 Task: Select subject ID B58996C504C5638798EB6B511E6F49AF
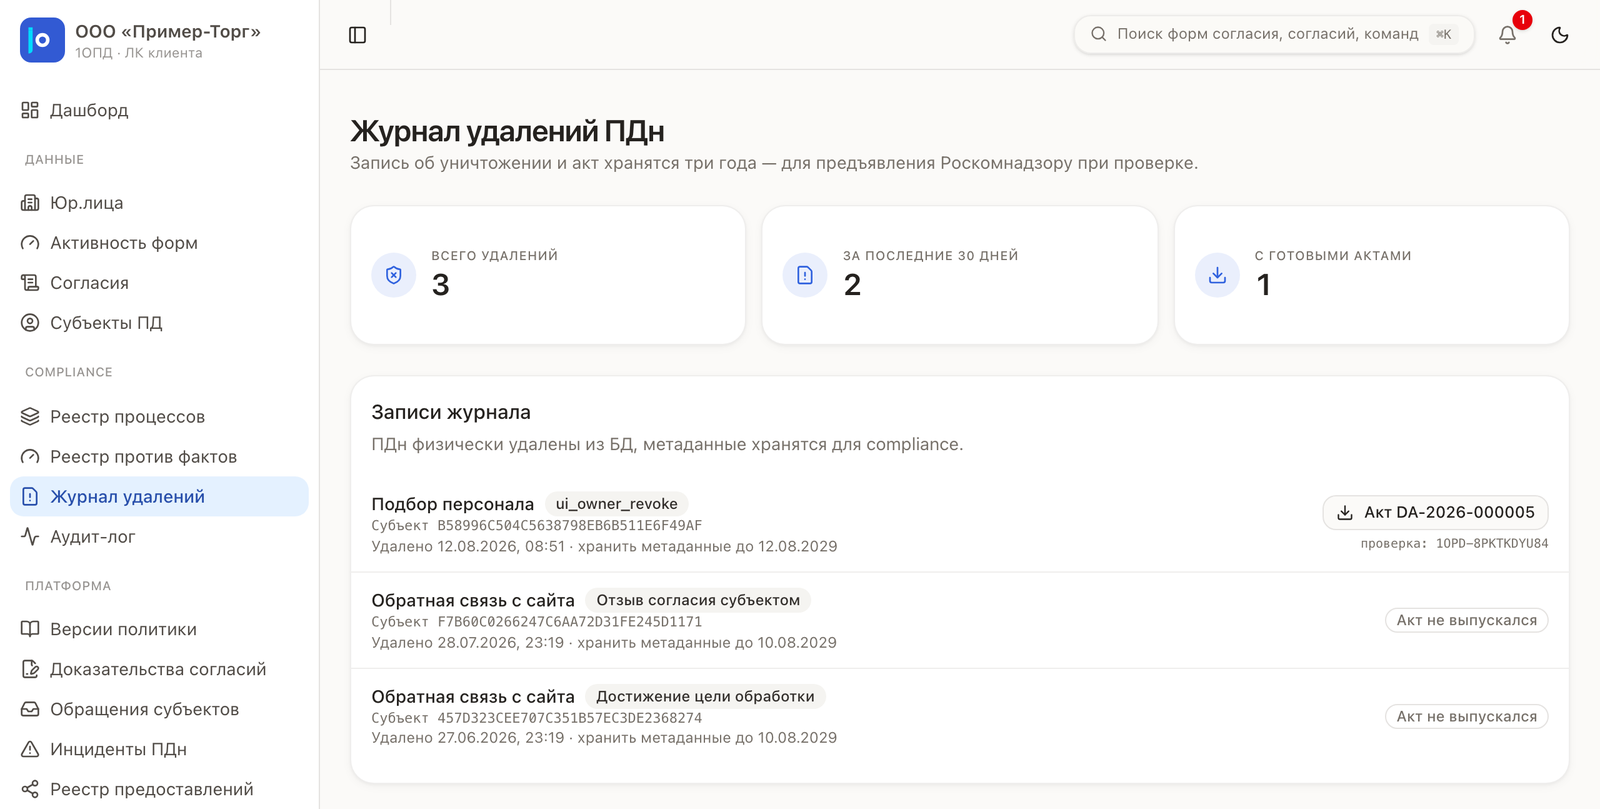click(x=570, y=525)
